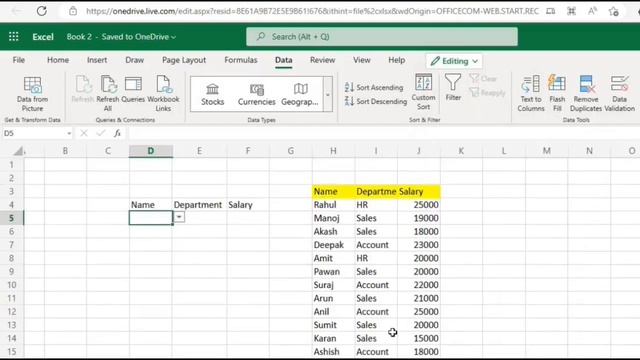Screen dimensions: 640x360
Task: Select column H header
Action: [333, 151]
